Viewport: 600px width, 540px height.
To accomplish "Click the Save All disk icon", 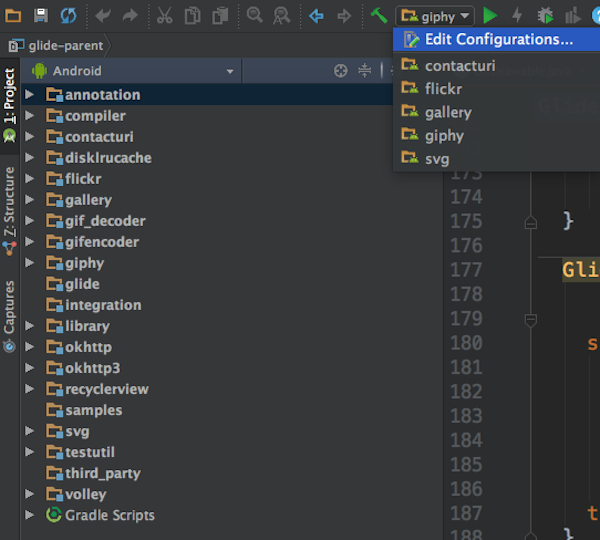I will click(41, 15).
